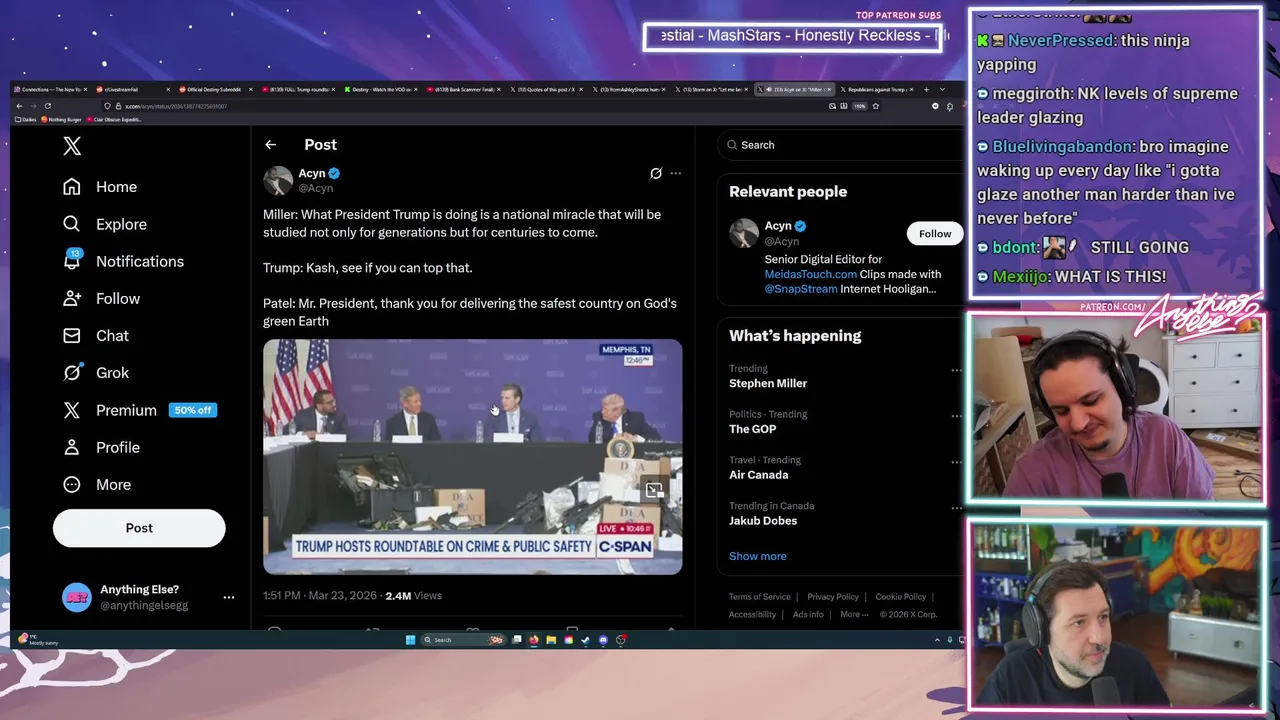The height and width of the screenshot is (720, 1280).
Task: Open the three-dot menu on Acyn's post
Action: pos(676,173)
